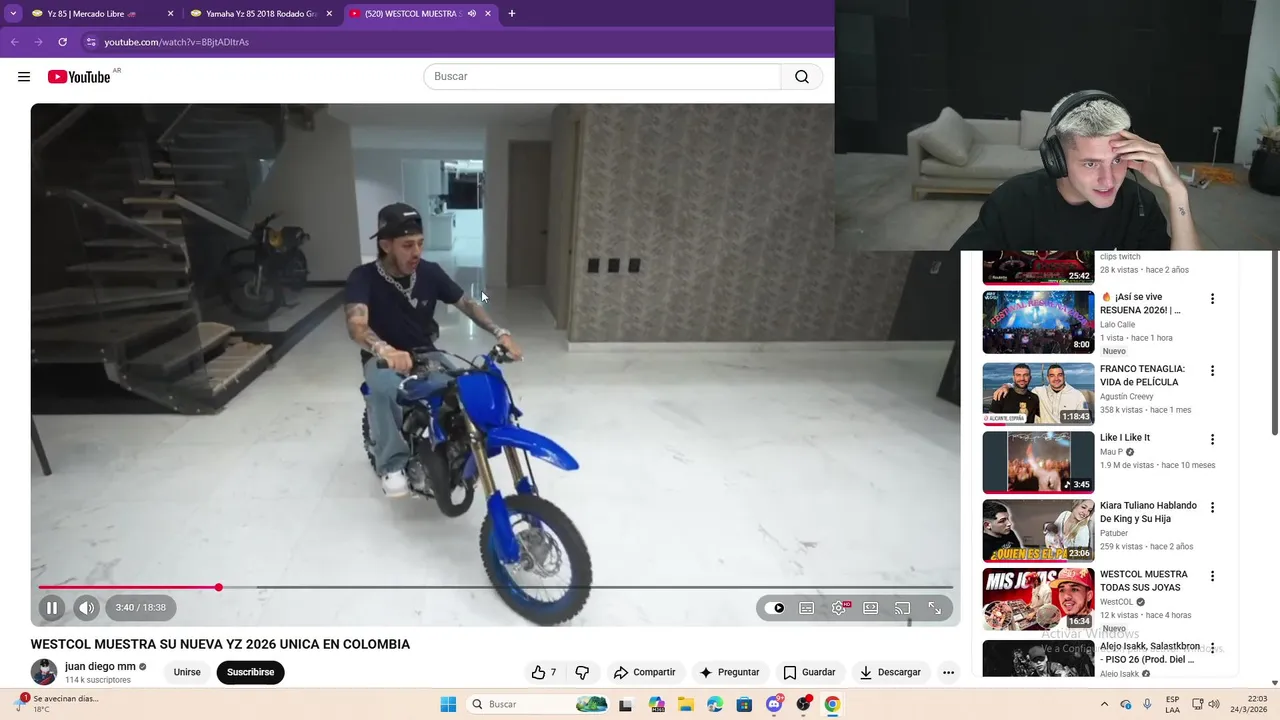Focus the YouTube Buscar search field

[x=602, y=77]
